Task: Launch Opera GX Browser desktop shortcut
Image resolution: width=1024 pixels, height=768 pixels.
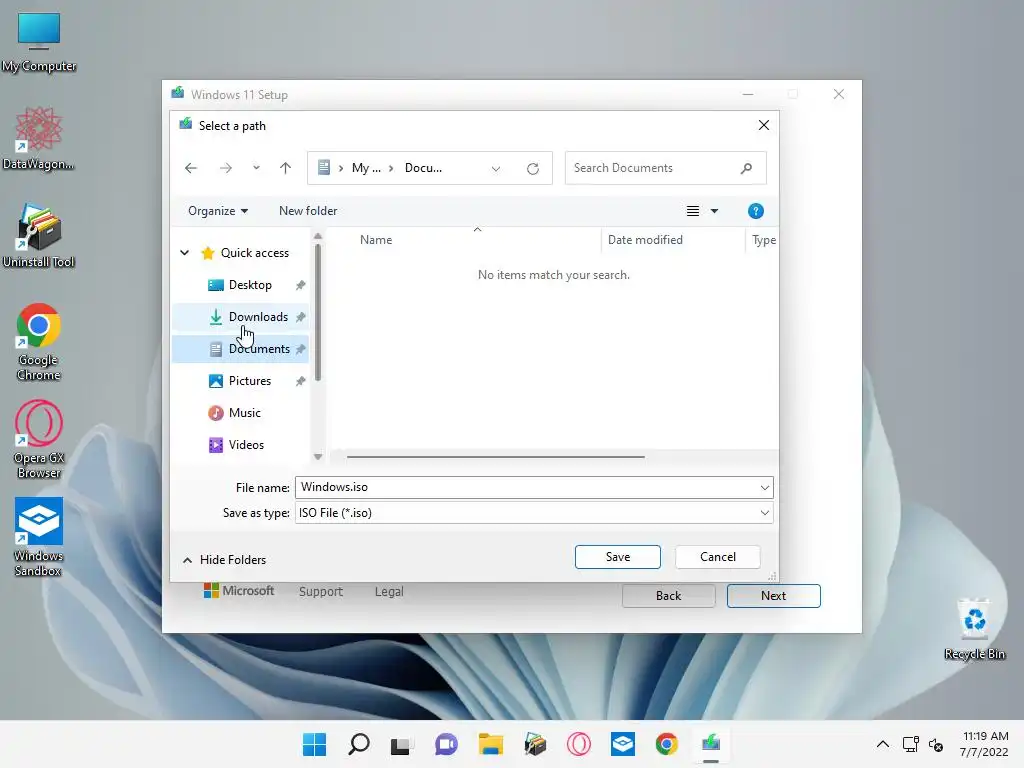Action: pyautogui.click(x=39, y=440)
